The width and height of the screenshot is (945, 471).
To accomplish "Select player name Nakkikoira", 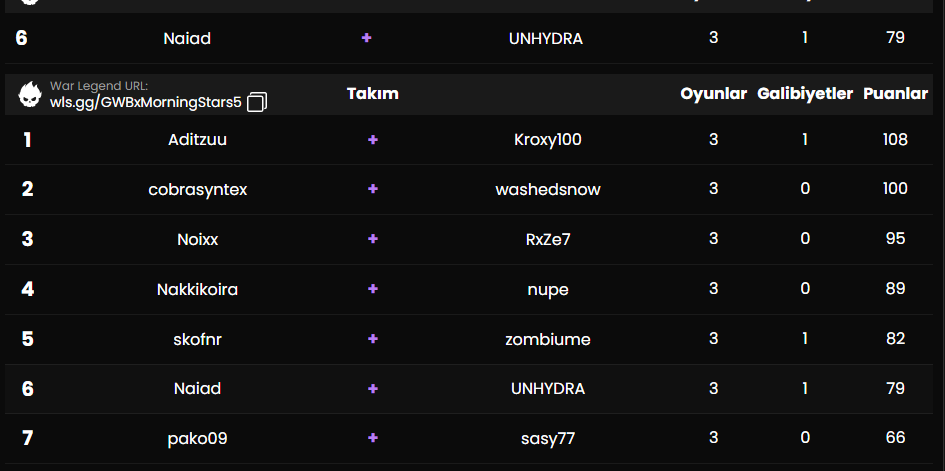I will pyautogui.click(x=198, y=290).
